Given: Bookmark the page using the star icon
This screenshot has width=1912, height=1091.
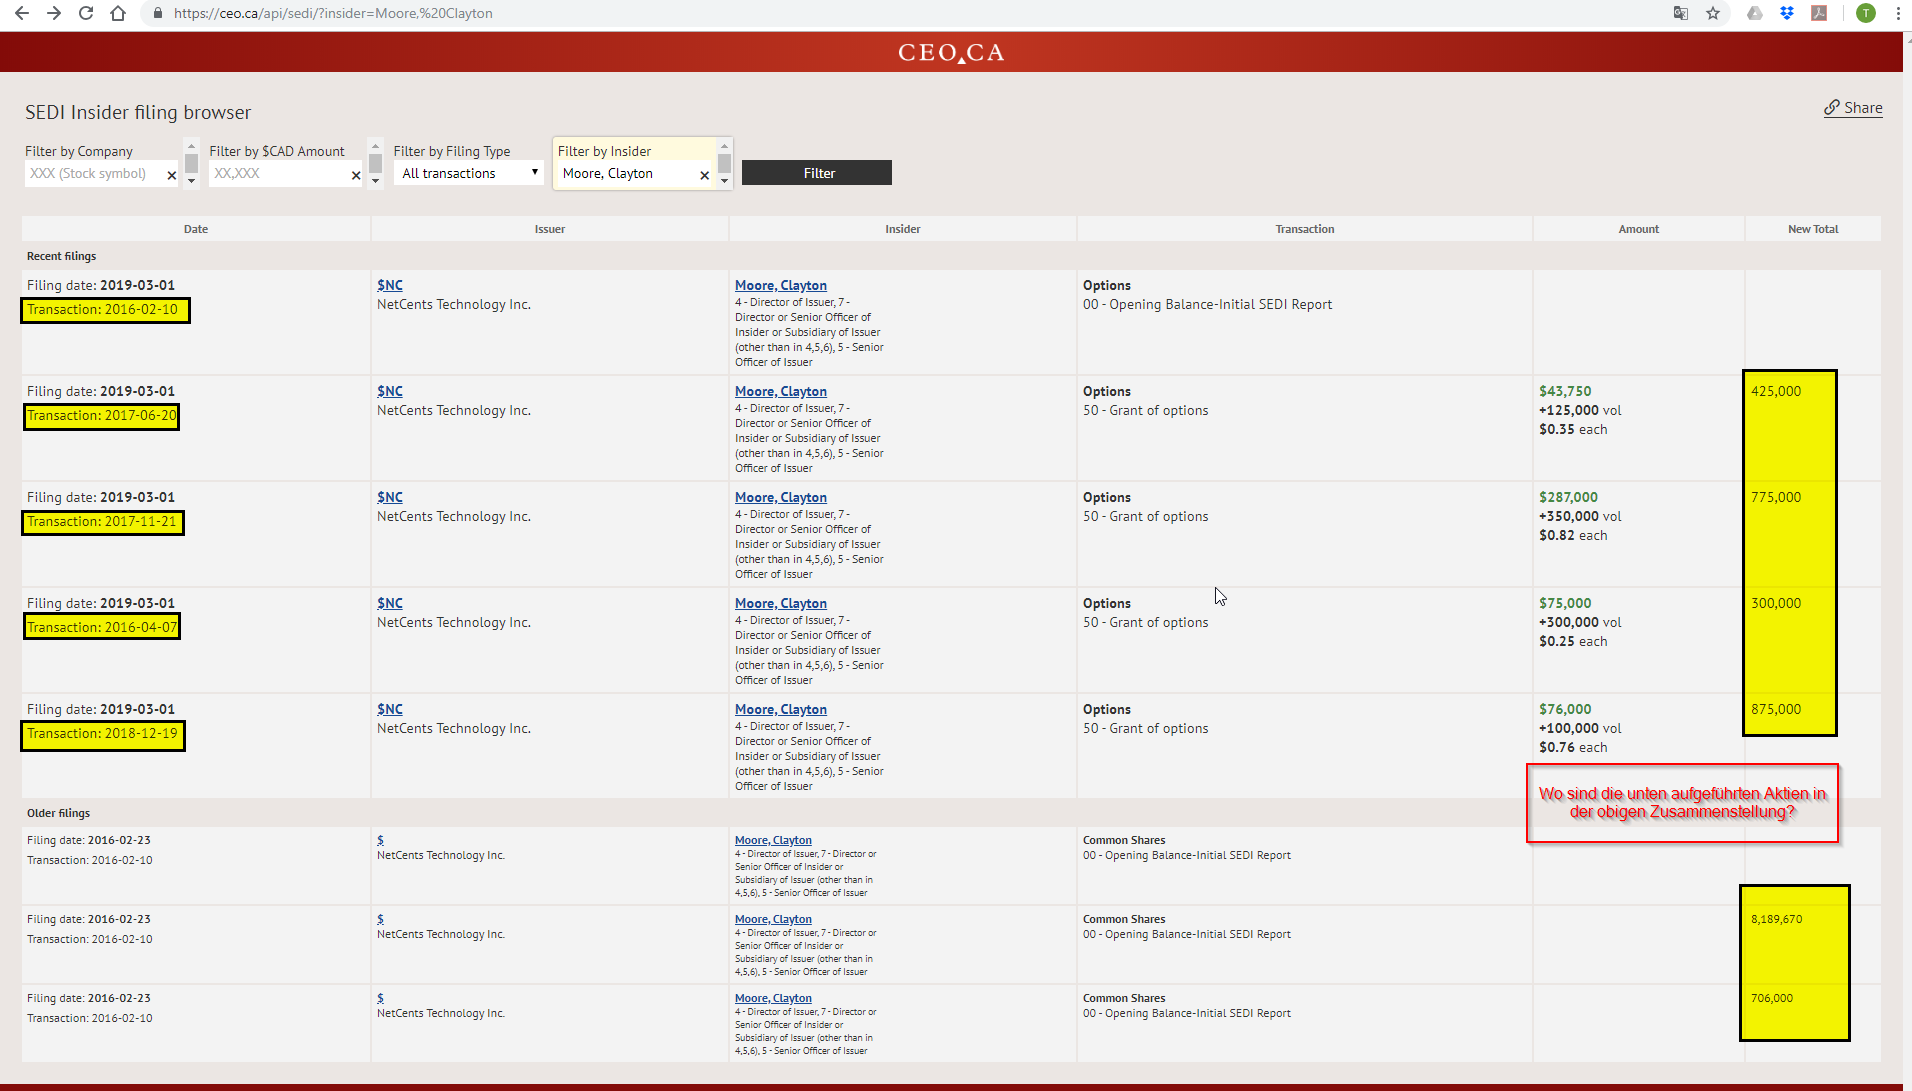Looking at the screenshot, I should (x=1714, y=13).
